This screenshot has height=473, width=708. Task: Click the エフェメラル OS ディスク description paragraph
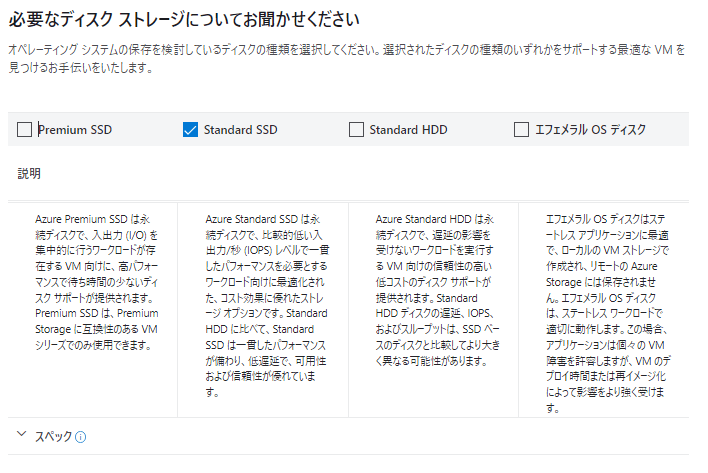608,314
